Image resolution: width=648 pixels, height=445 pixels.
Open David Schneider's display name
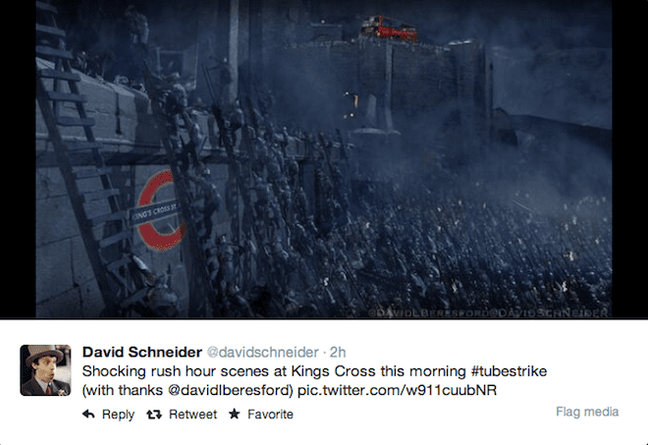142,352
